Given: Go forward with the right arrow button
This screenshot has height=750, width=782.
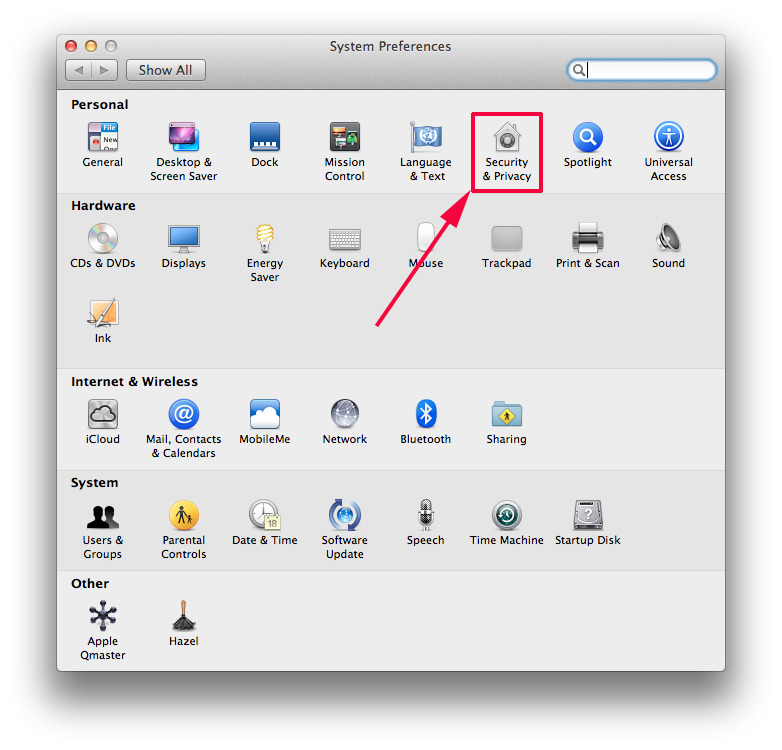Looking at the screenshot, I should coord(104,70).
